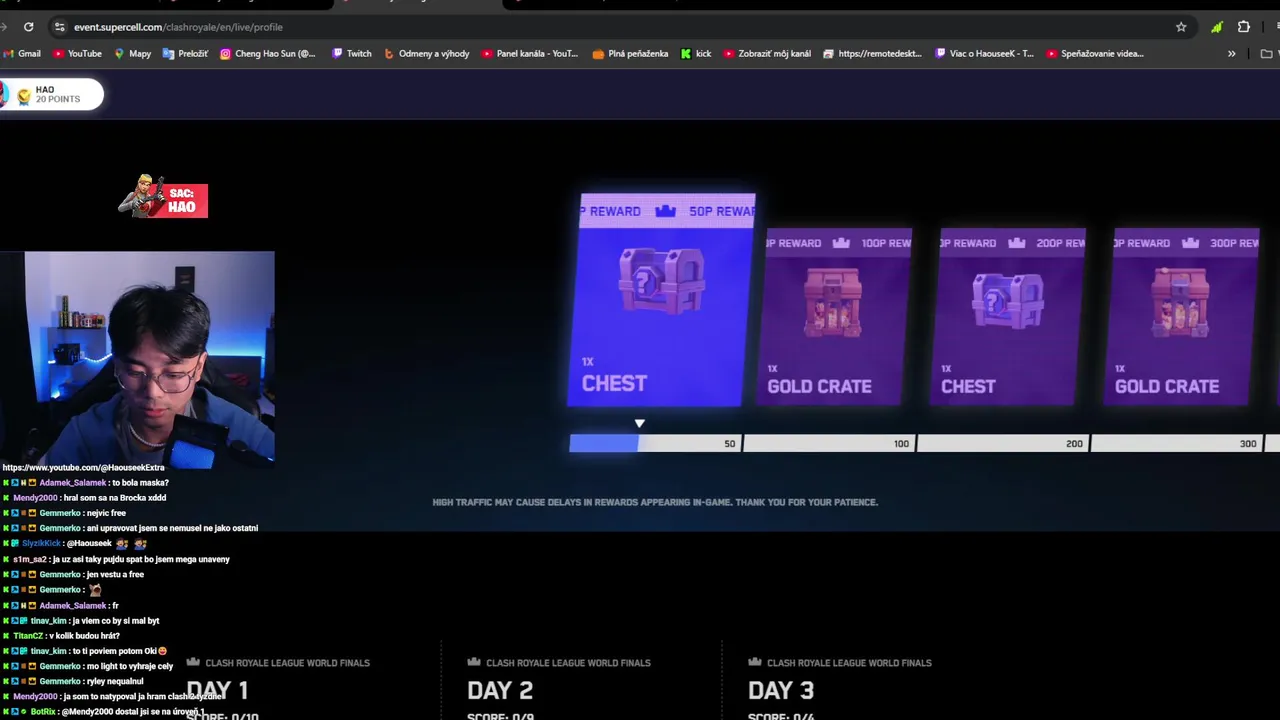Screen dimensions: 1280x720
Task: Click chat username BotRix
Action: click(43, 712)
